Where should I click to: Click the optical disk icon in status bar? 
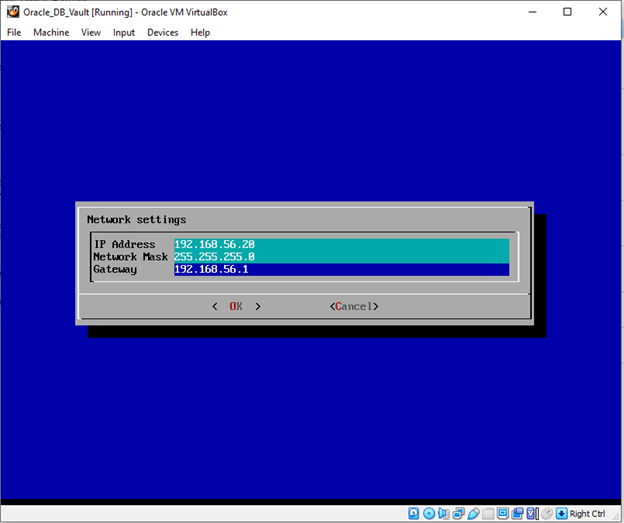429,513
